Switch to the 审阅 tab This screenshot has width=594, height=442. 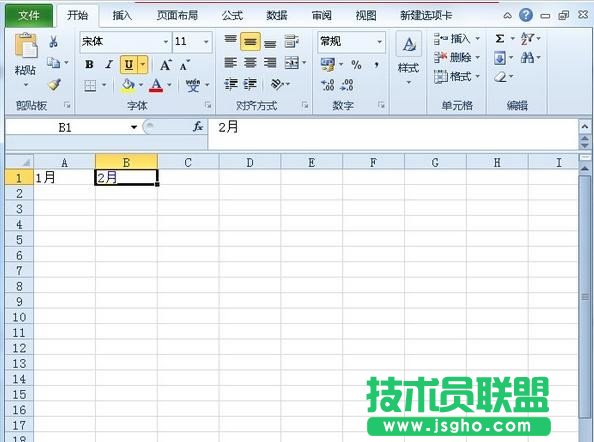(322, 16)
